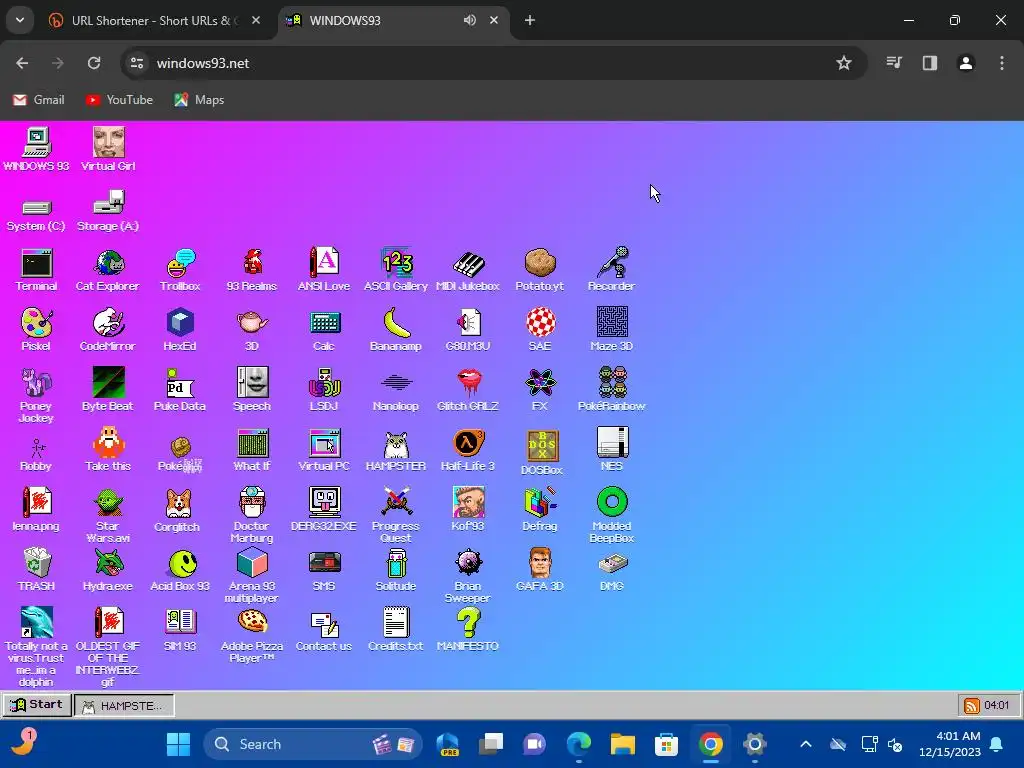The width and height of the screenshot is (1024, 768).
Task: Launch Maze 3D icon
Action: click(612, 330)
